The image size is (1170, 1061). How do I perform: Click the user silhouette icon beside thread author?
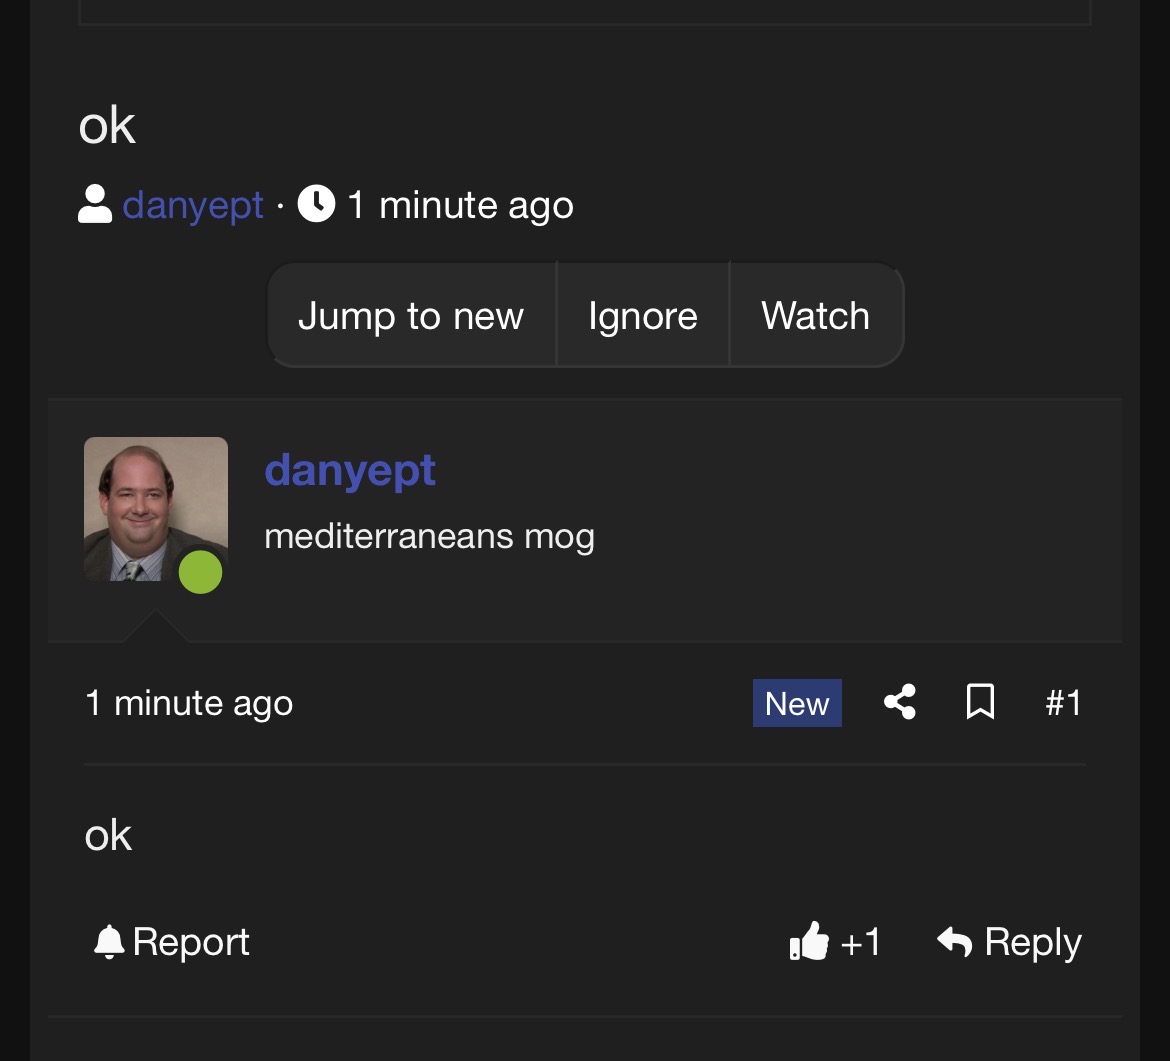95,204
